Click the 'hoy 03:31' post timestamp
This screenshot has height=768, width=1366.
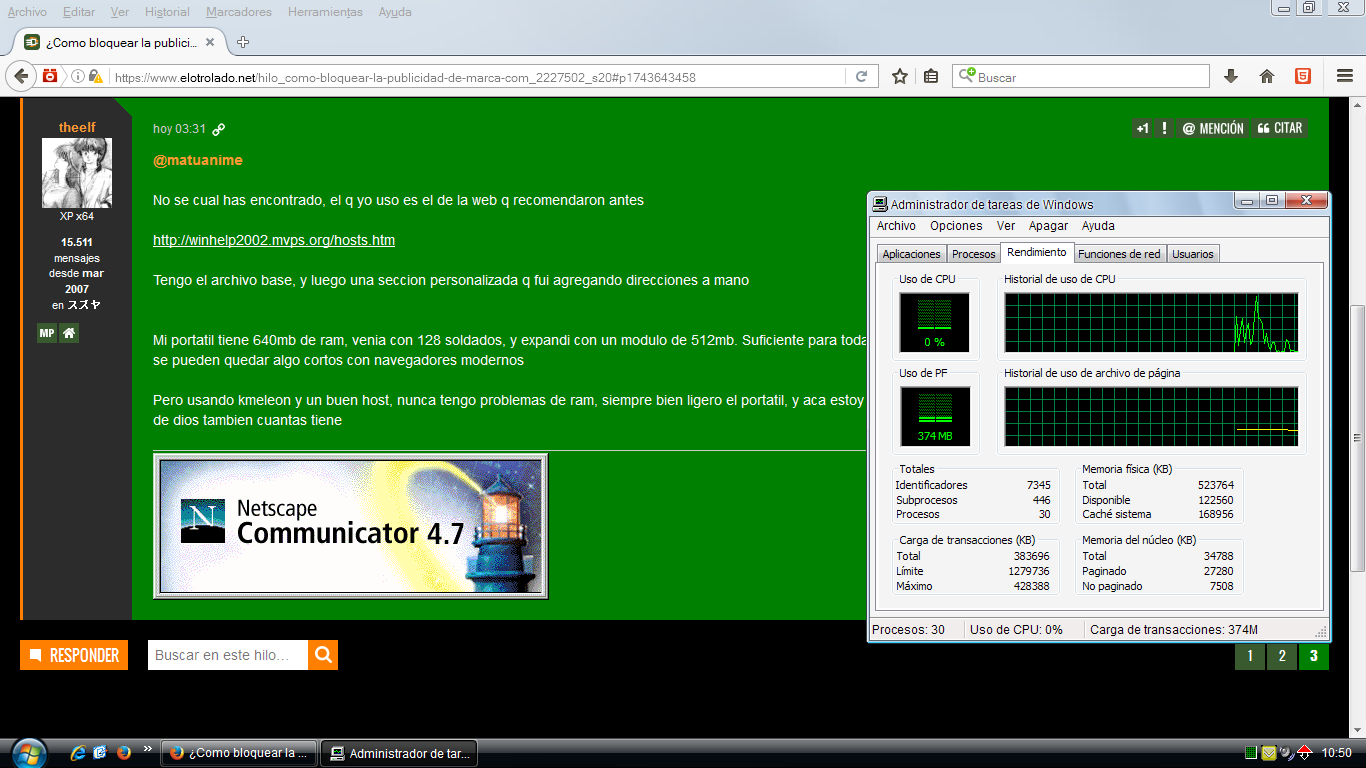click(x=179, y=129)
